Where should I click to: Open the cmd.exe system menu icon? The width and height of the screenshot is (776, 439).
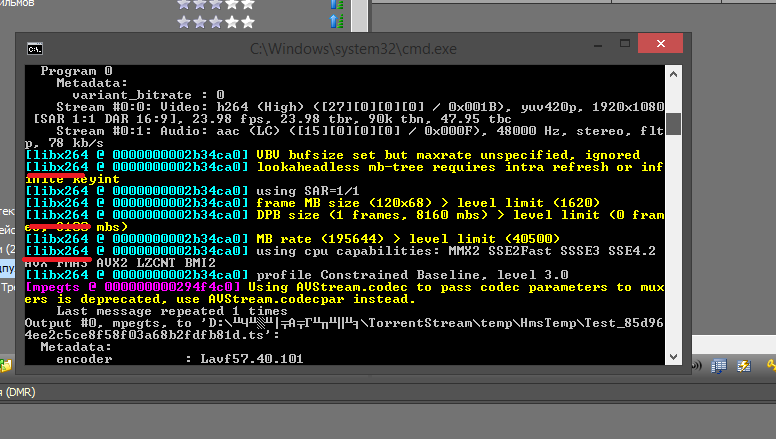34,48
